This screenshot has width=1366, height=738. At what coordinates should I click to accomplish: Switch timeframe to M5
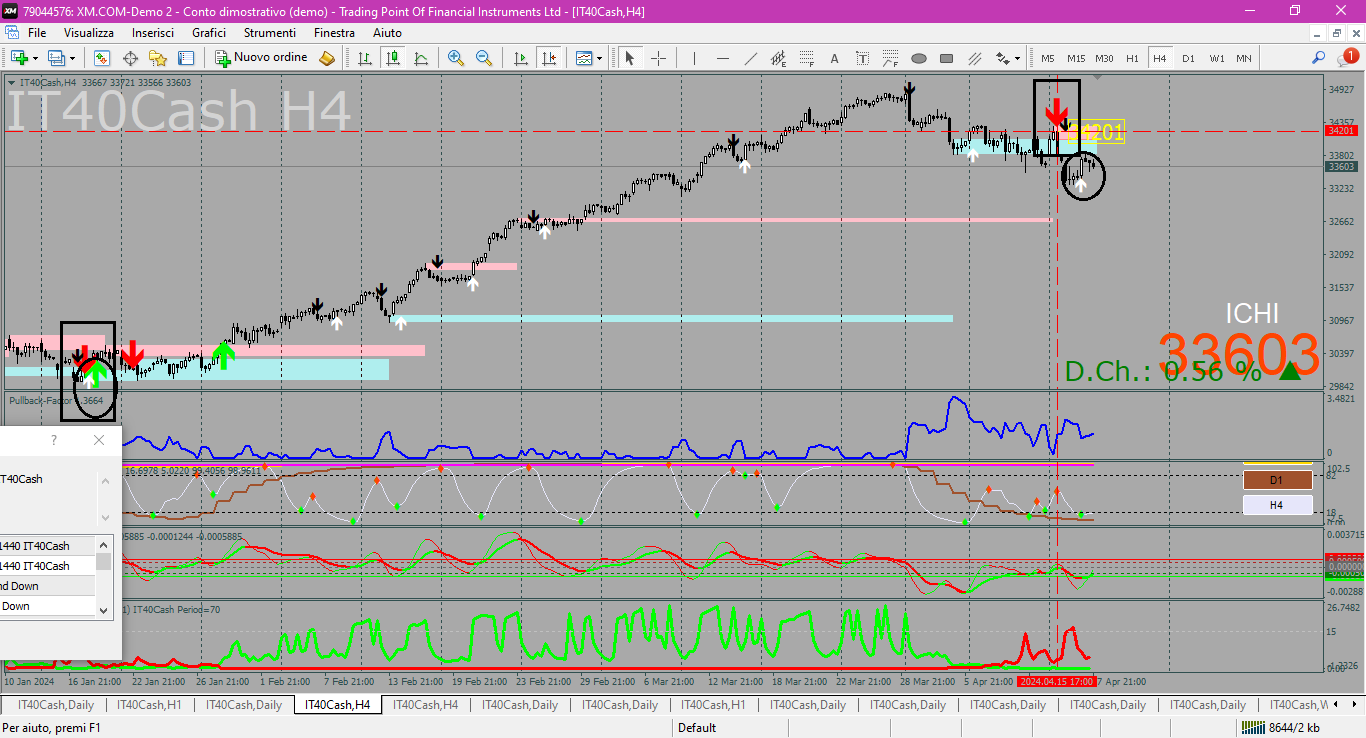click(x=1047, y=58)
